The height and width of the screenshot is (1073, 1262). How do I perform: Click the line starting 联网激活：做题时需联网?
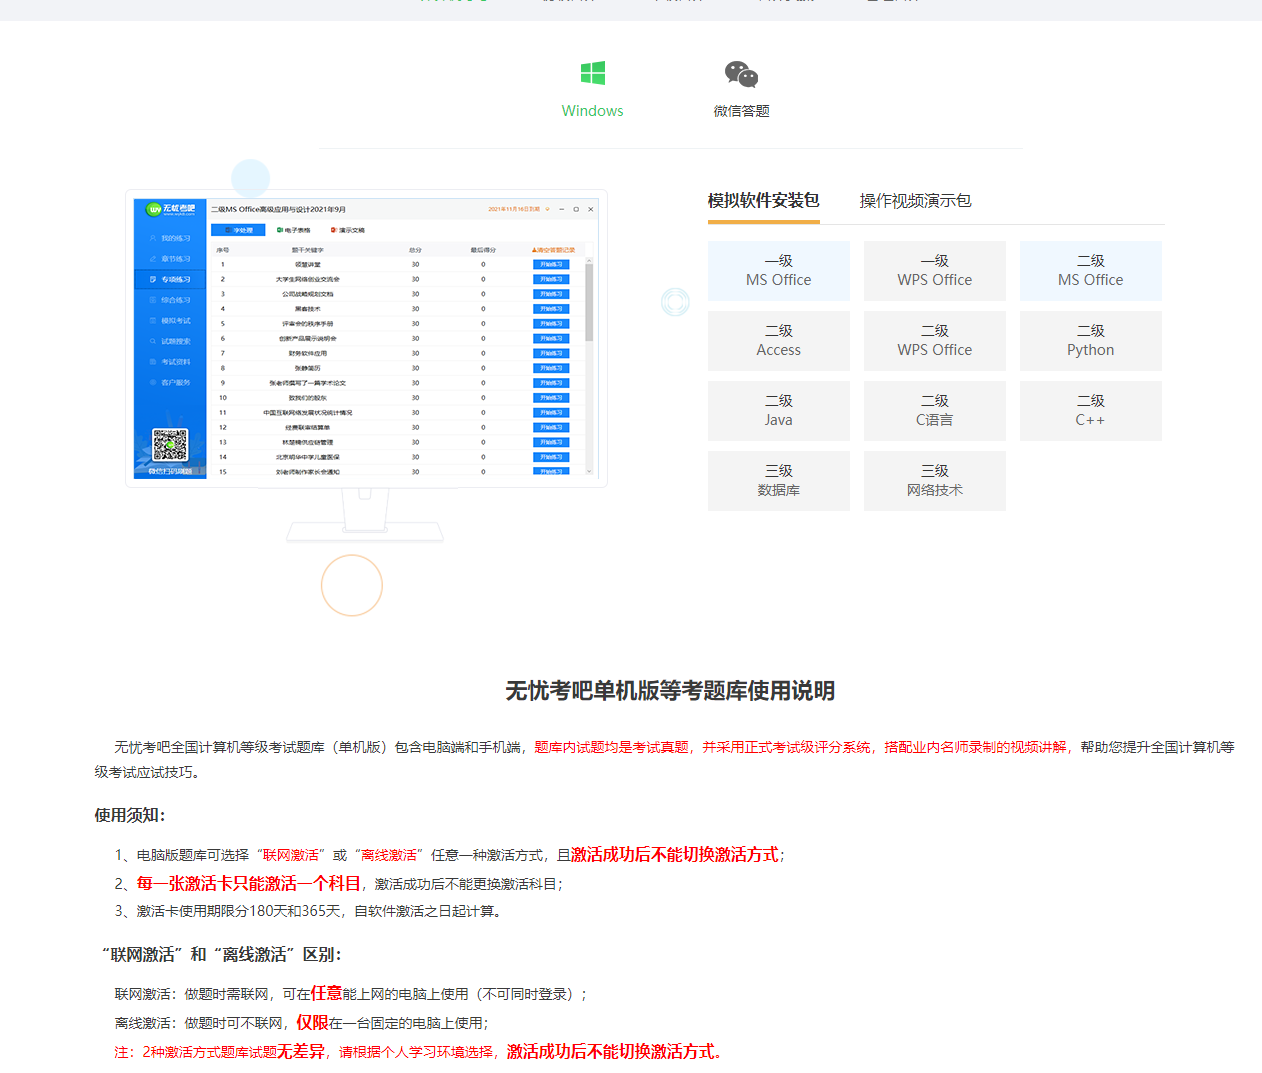pos(352,993)
